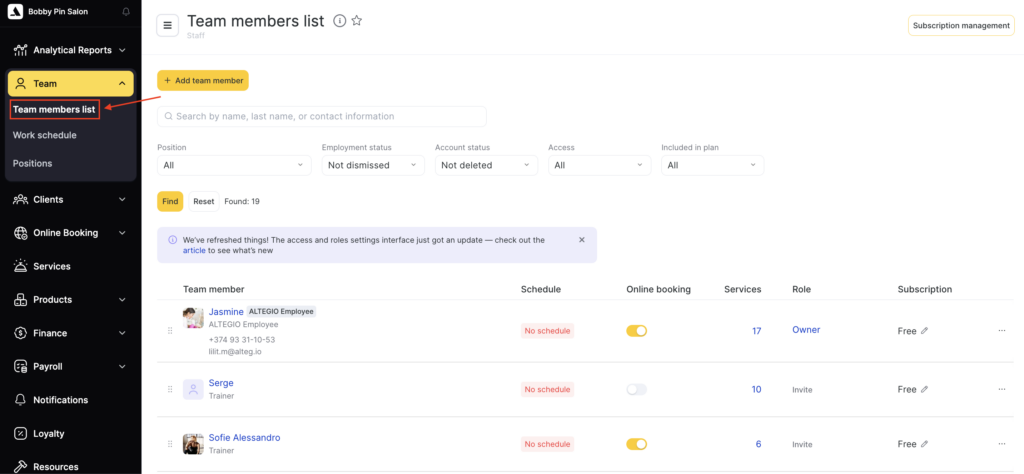The image size is (1024, 474).
Task: Dismiss the refresh notice banner
Action: point(582,240)
